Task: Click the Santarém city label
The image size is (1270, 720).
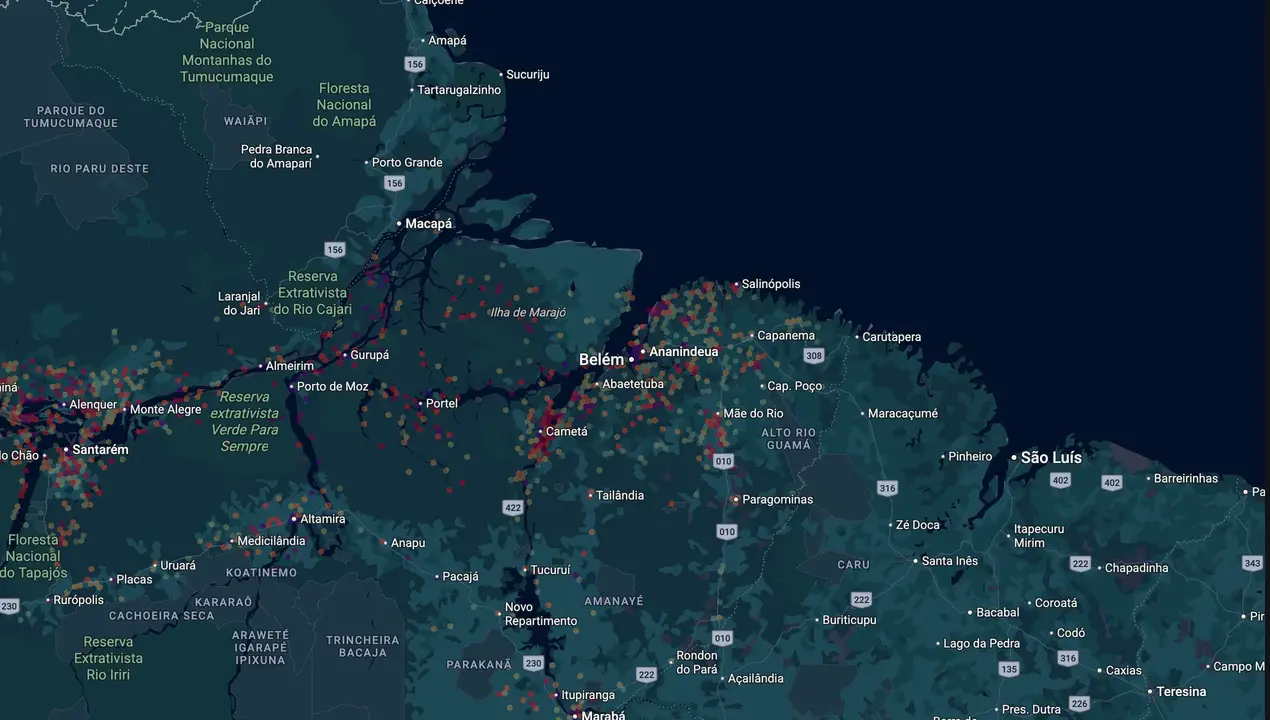Action: (x=100, y=450)
